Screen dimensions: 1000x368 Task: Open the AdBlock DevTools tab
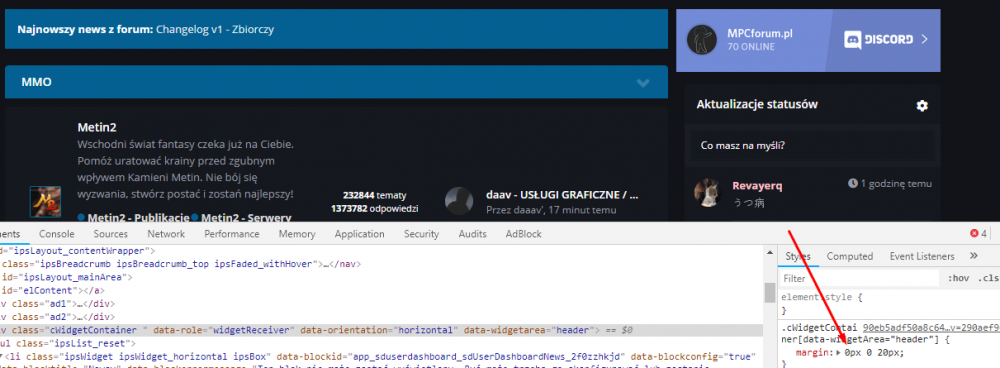pos(524,234)
